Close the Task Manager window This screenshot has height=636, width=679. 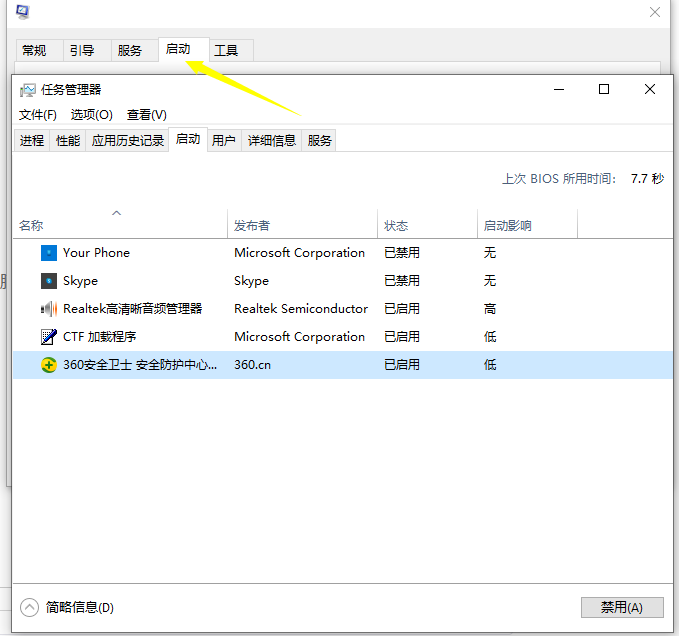point(650,90)
